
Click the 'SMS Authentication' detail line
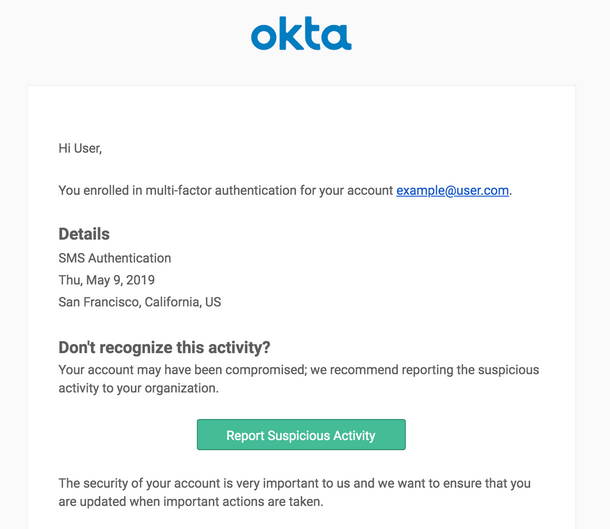pos(115,258)
